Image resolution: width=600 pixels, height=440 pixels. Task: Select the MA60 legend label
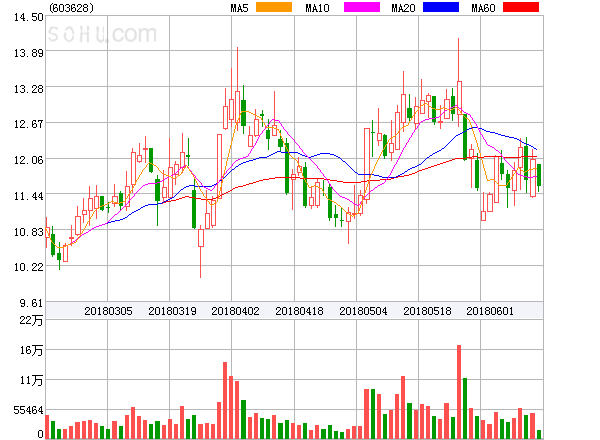pyautogui.click(x=483, y=8)
